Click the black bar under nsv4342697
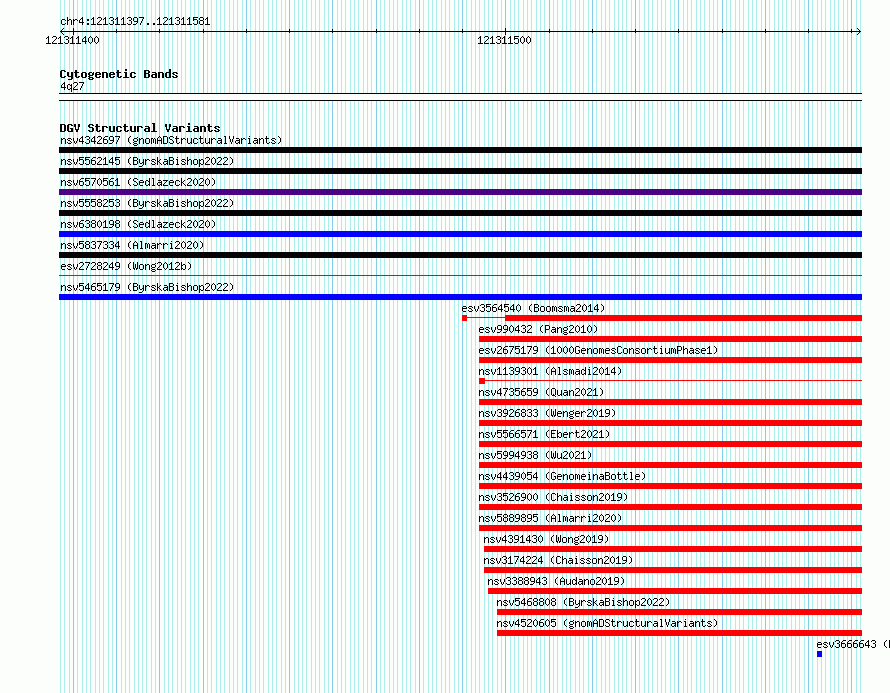890x693 pixels. click(x=460, y=150)
